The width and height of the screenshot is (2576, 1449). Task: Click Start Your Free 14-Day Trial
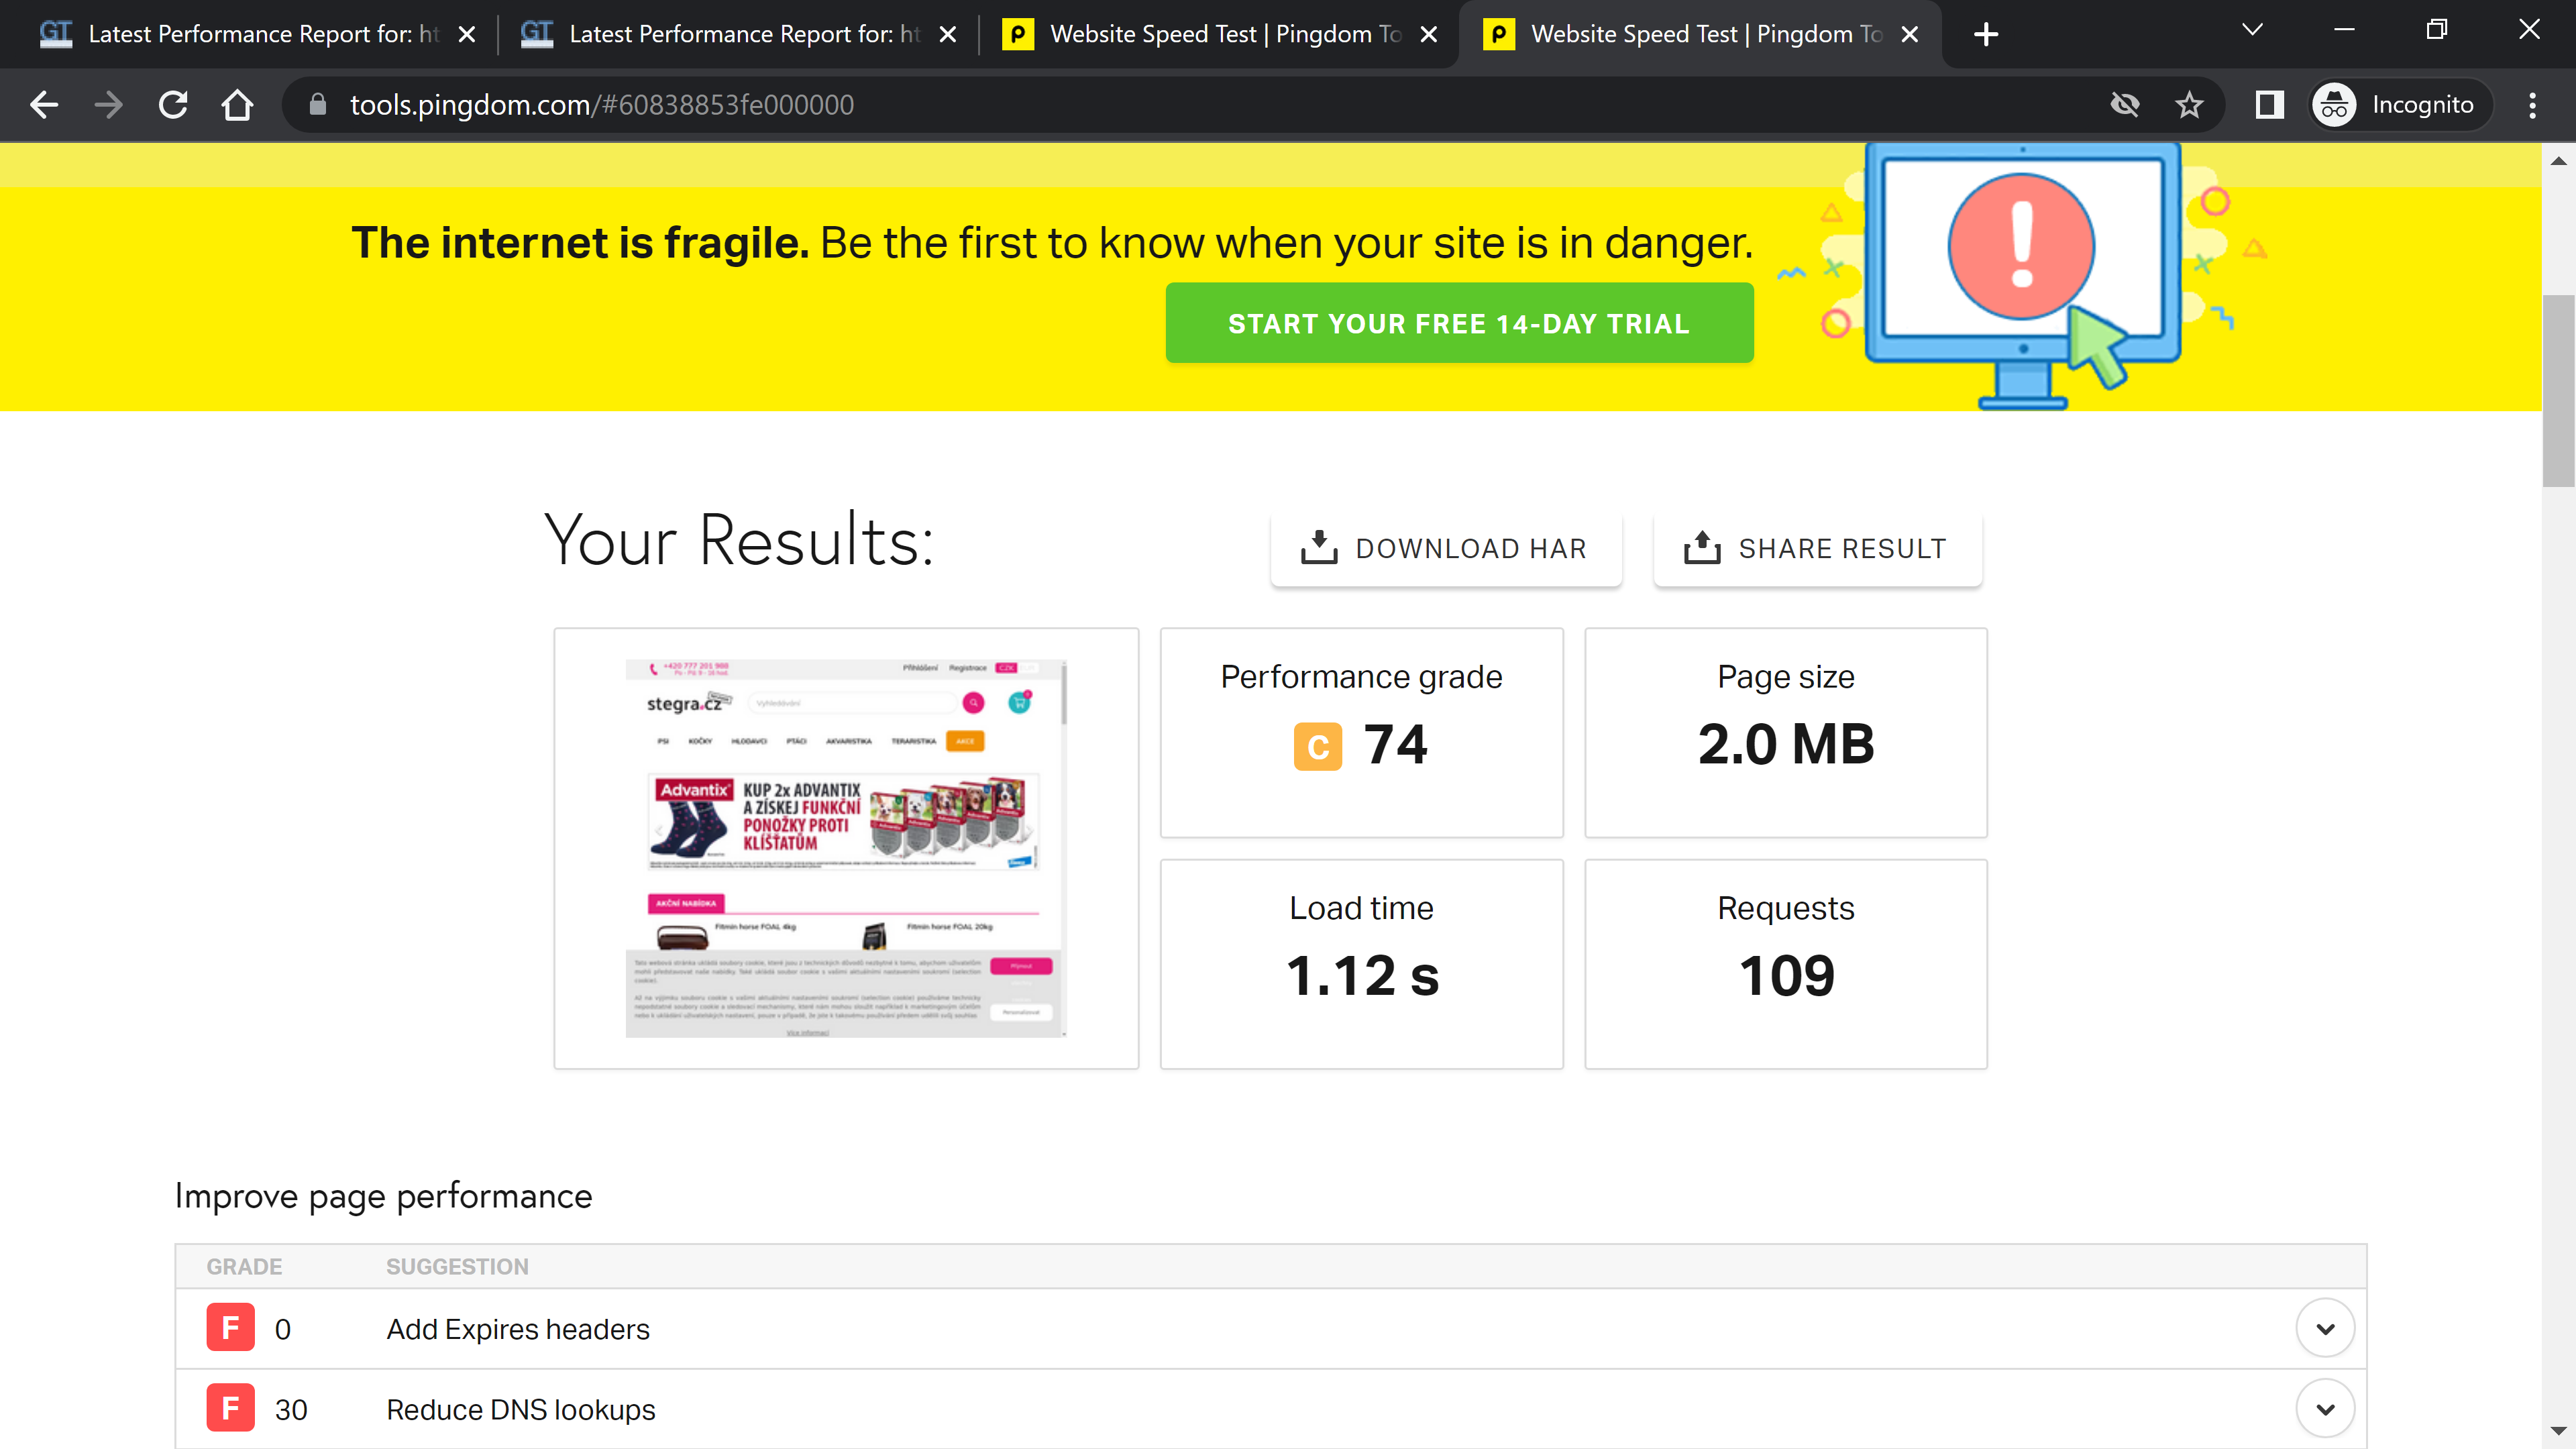(x=1459, y=323)
